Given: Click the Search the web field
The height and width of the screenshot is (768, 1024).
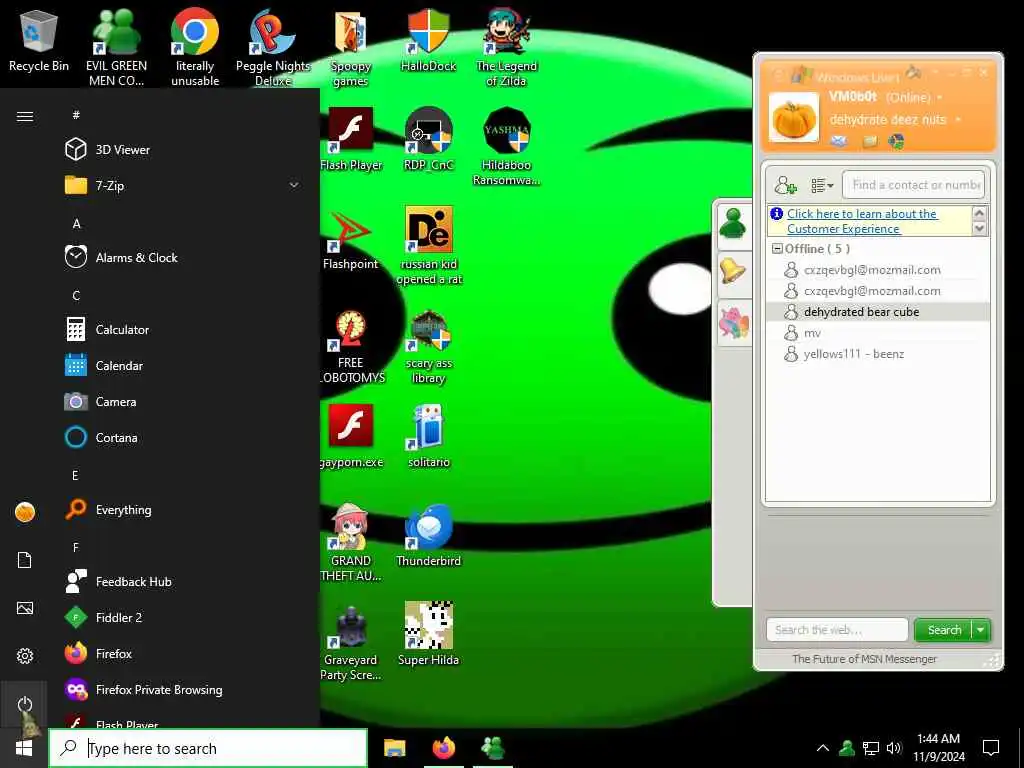Looking at the screenshot, I should coord(837,630).
